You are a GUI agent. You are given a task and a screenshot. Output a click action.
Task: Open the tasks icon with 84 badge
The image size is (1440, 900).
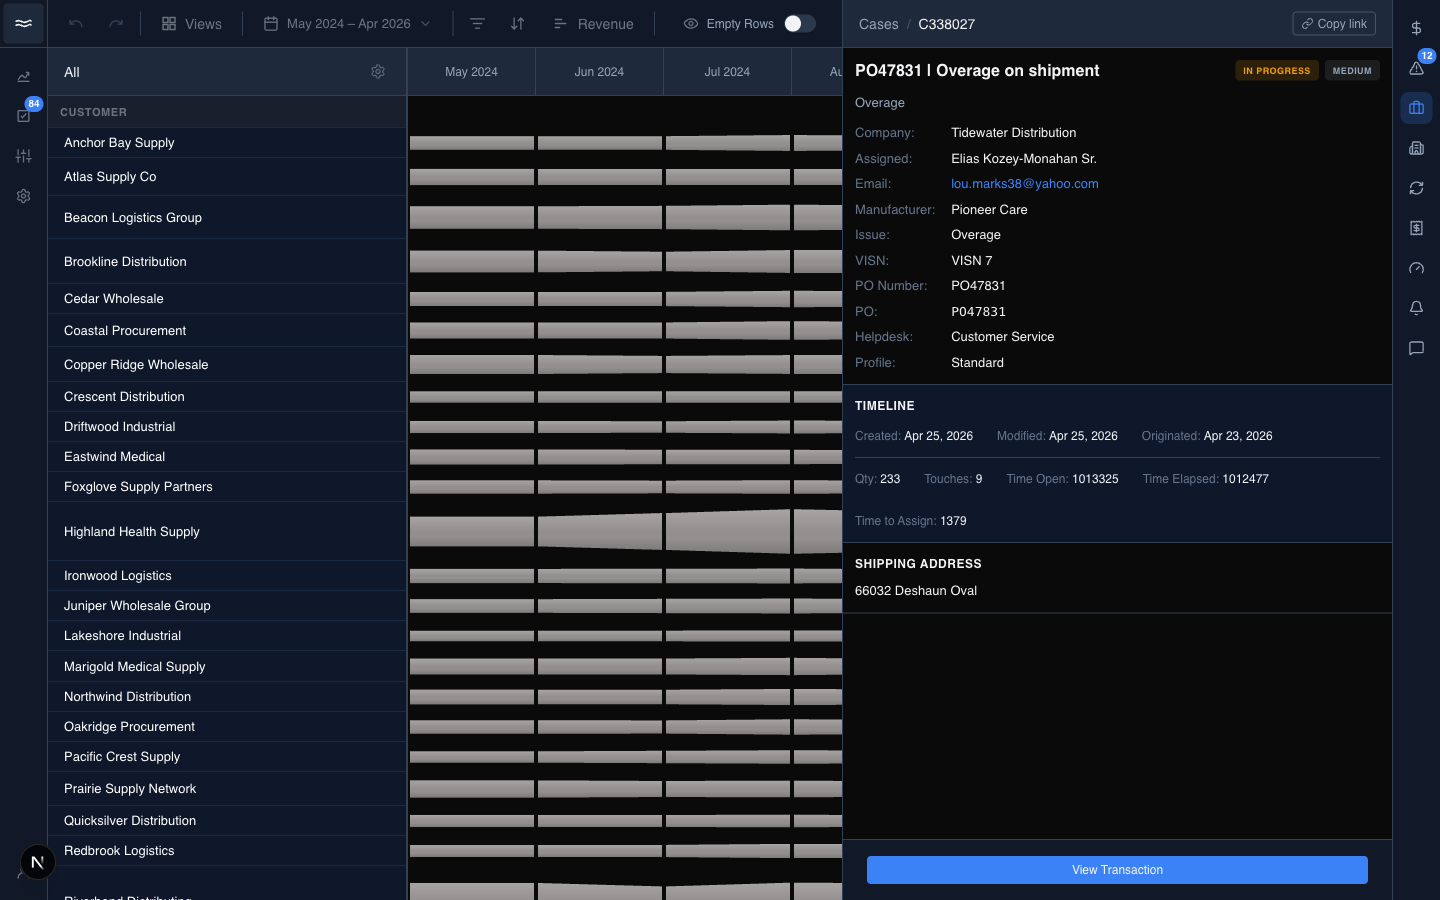click(x=24, y=116)
